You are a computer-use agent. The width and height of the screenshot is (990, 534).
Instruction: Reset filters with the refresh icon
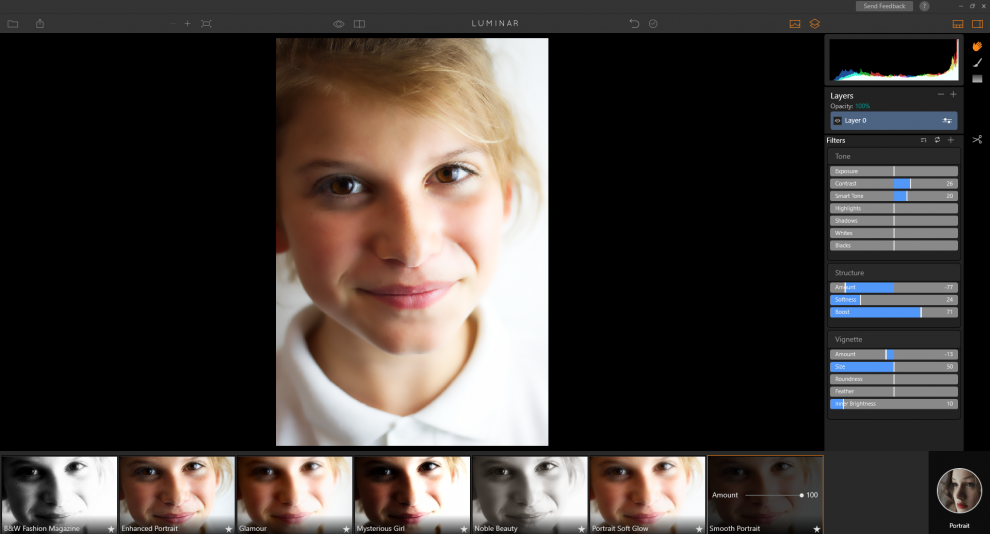937,140
